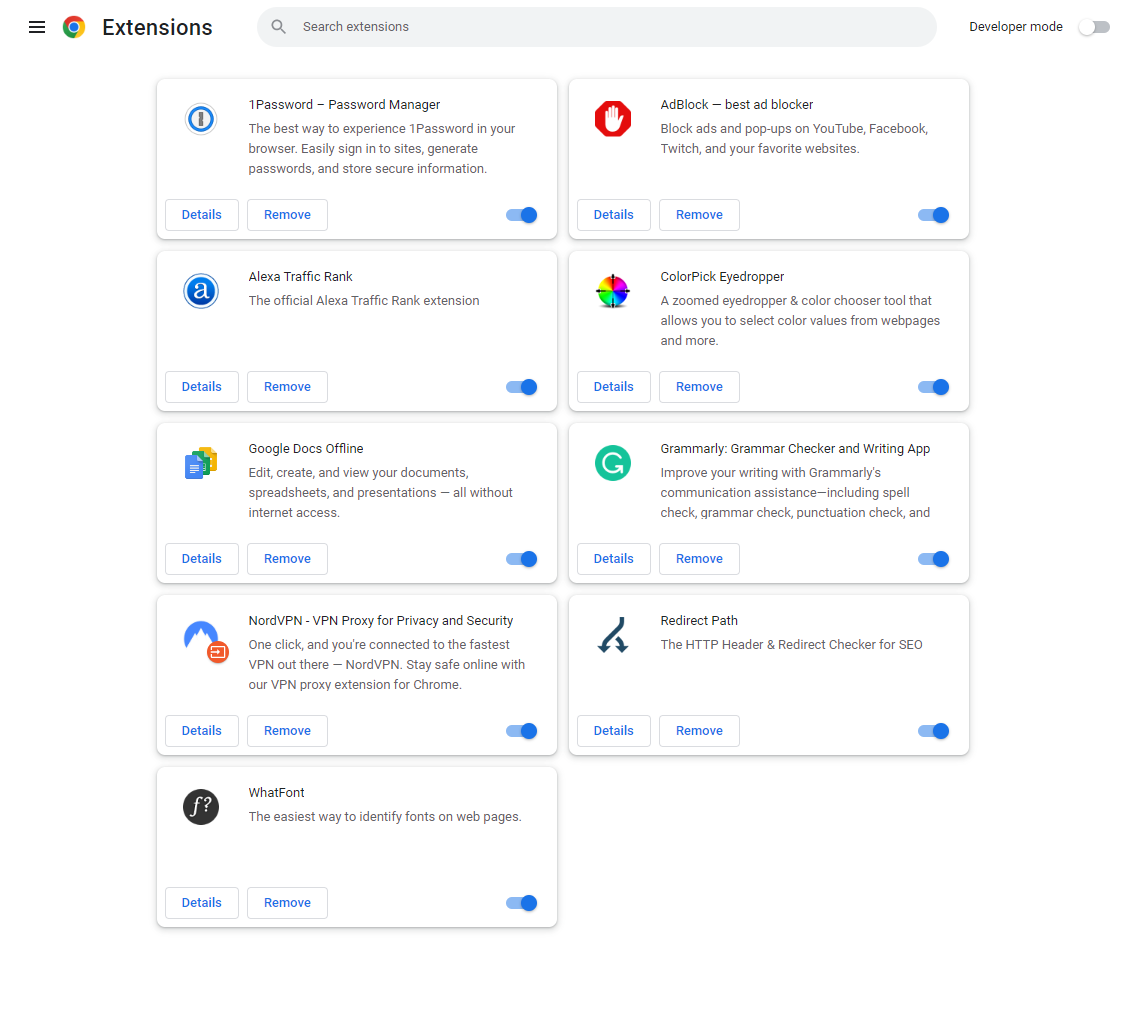The height and width of the screenshot is (1020, 1125).
Task: Turn off the AdBlock extension toggle
Action: coord(933,215)
